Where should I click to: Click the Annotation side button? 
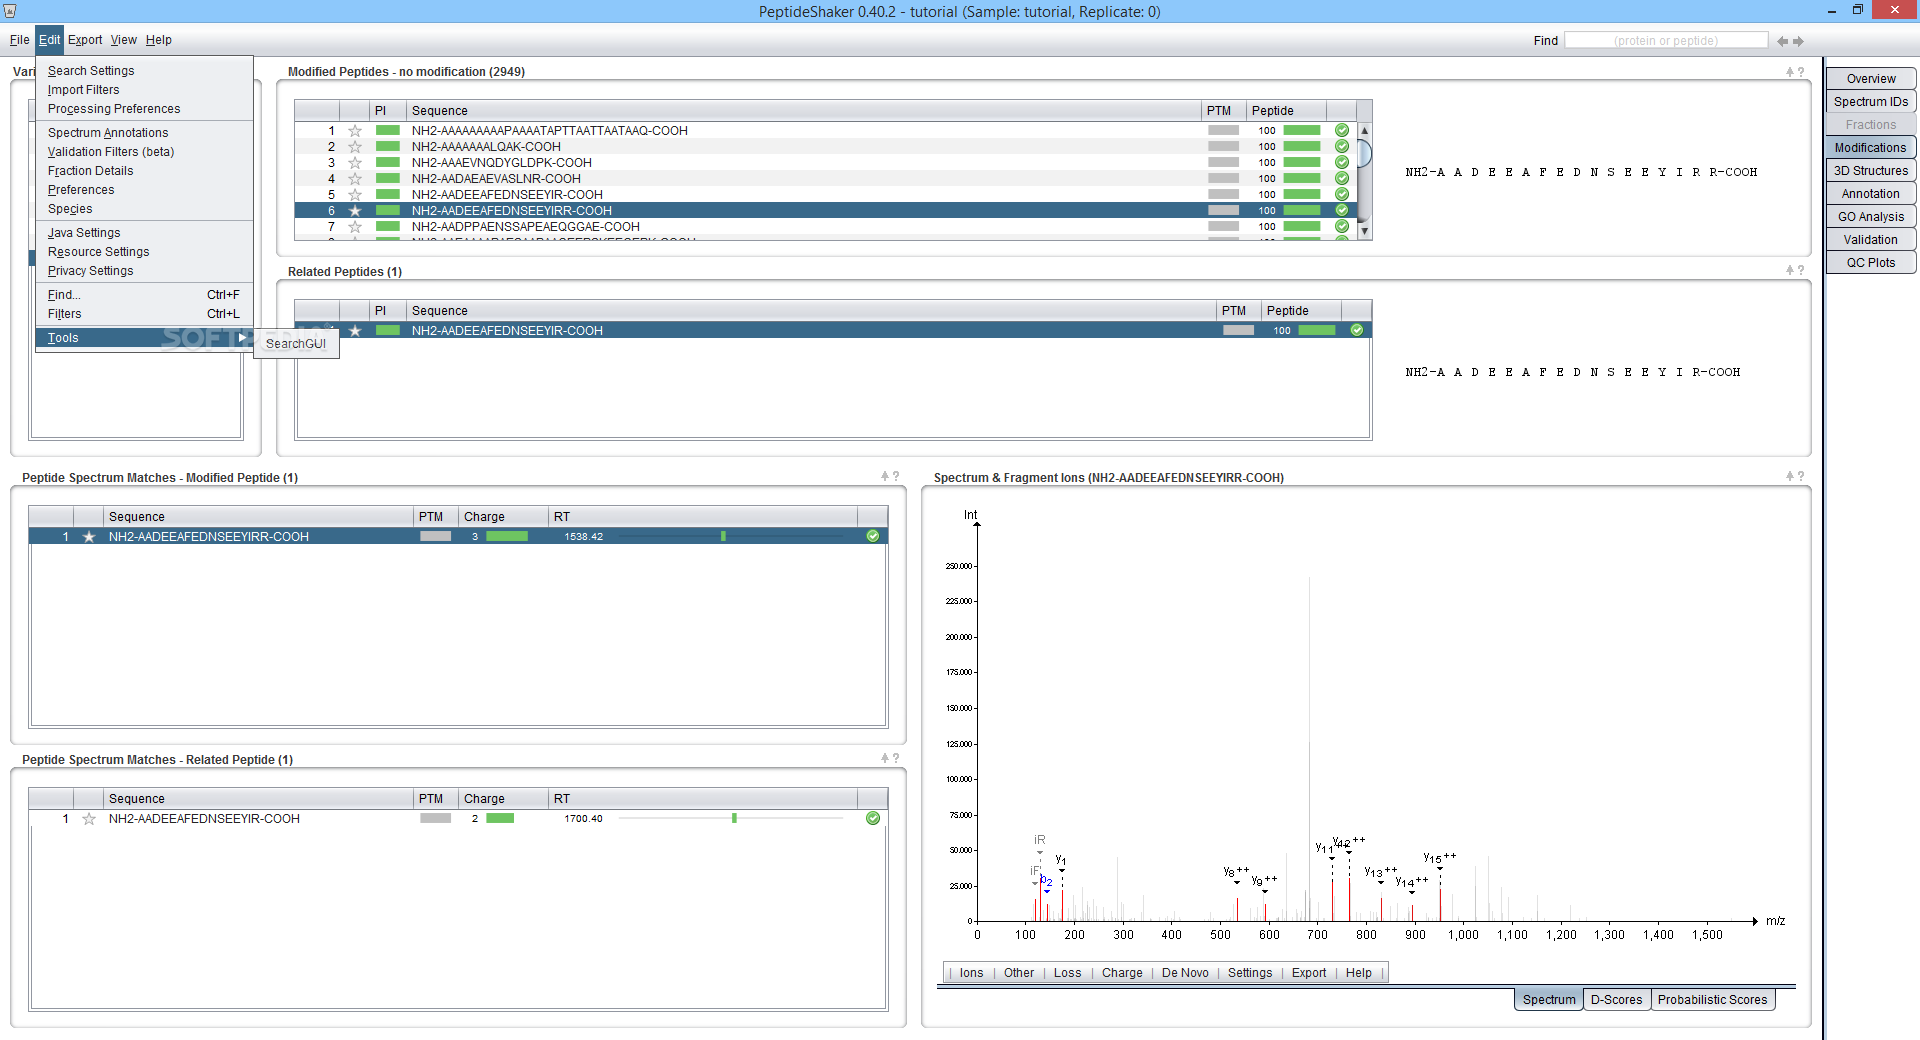1871,194
